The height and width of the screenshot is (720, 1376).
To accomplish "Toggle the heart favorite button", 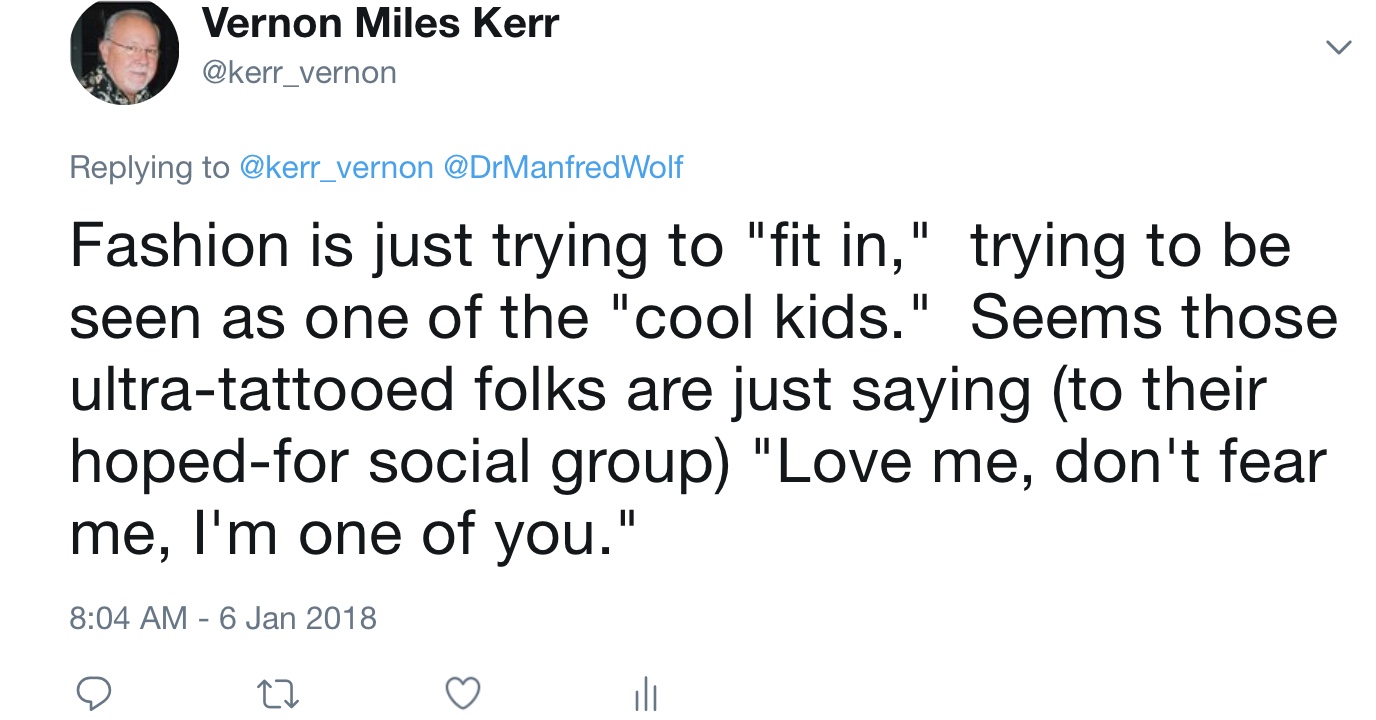I will (462, 693).
